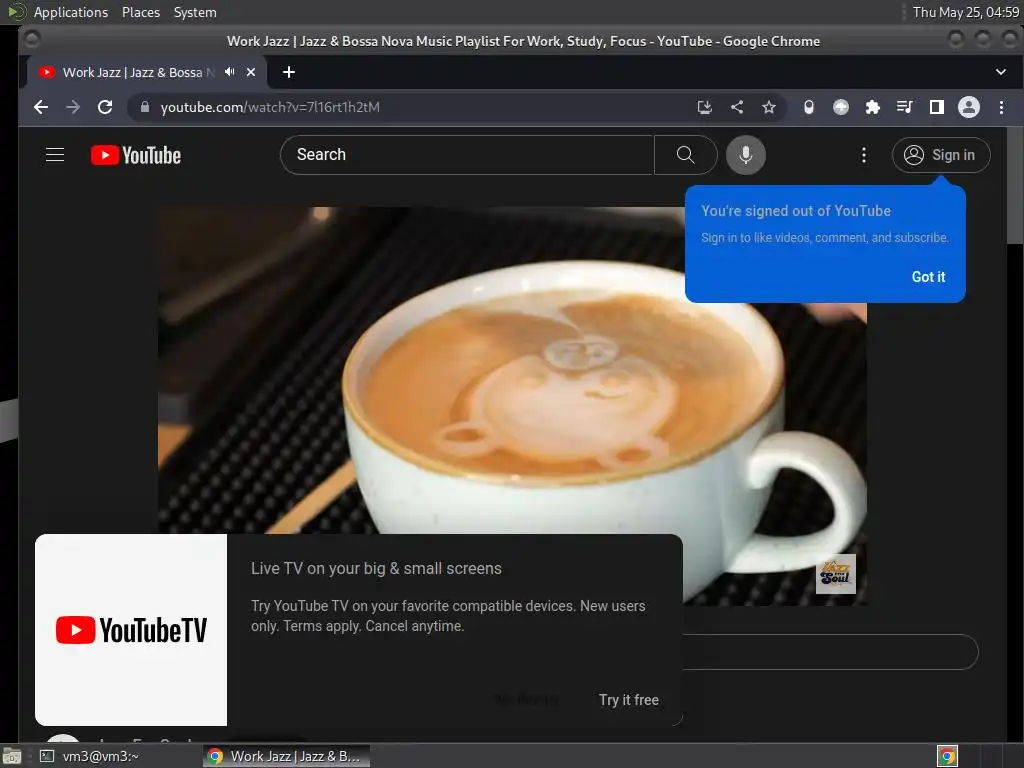Open Chrome three-dot menu
Screen dimensions: 1024x768
1001,107
